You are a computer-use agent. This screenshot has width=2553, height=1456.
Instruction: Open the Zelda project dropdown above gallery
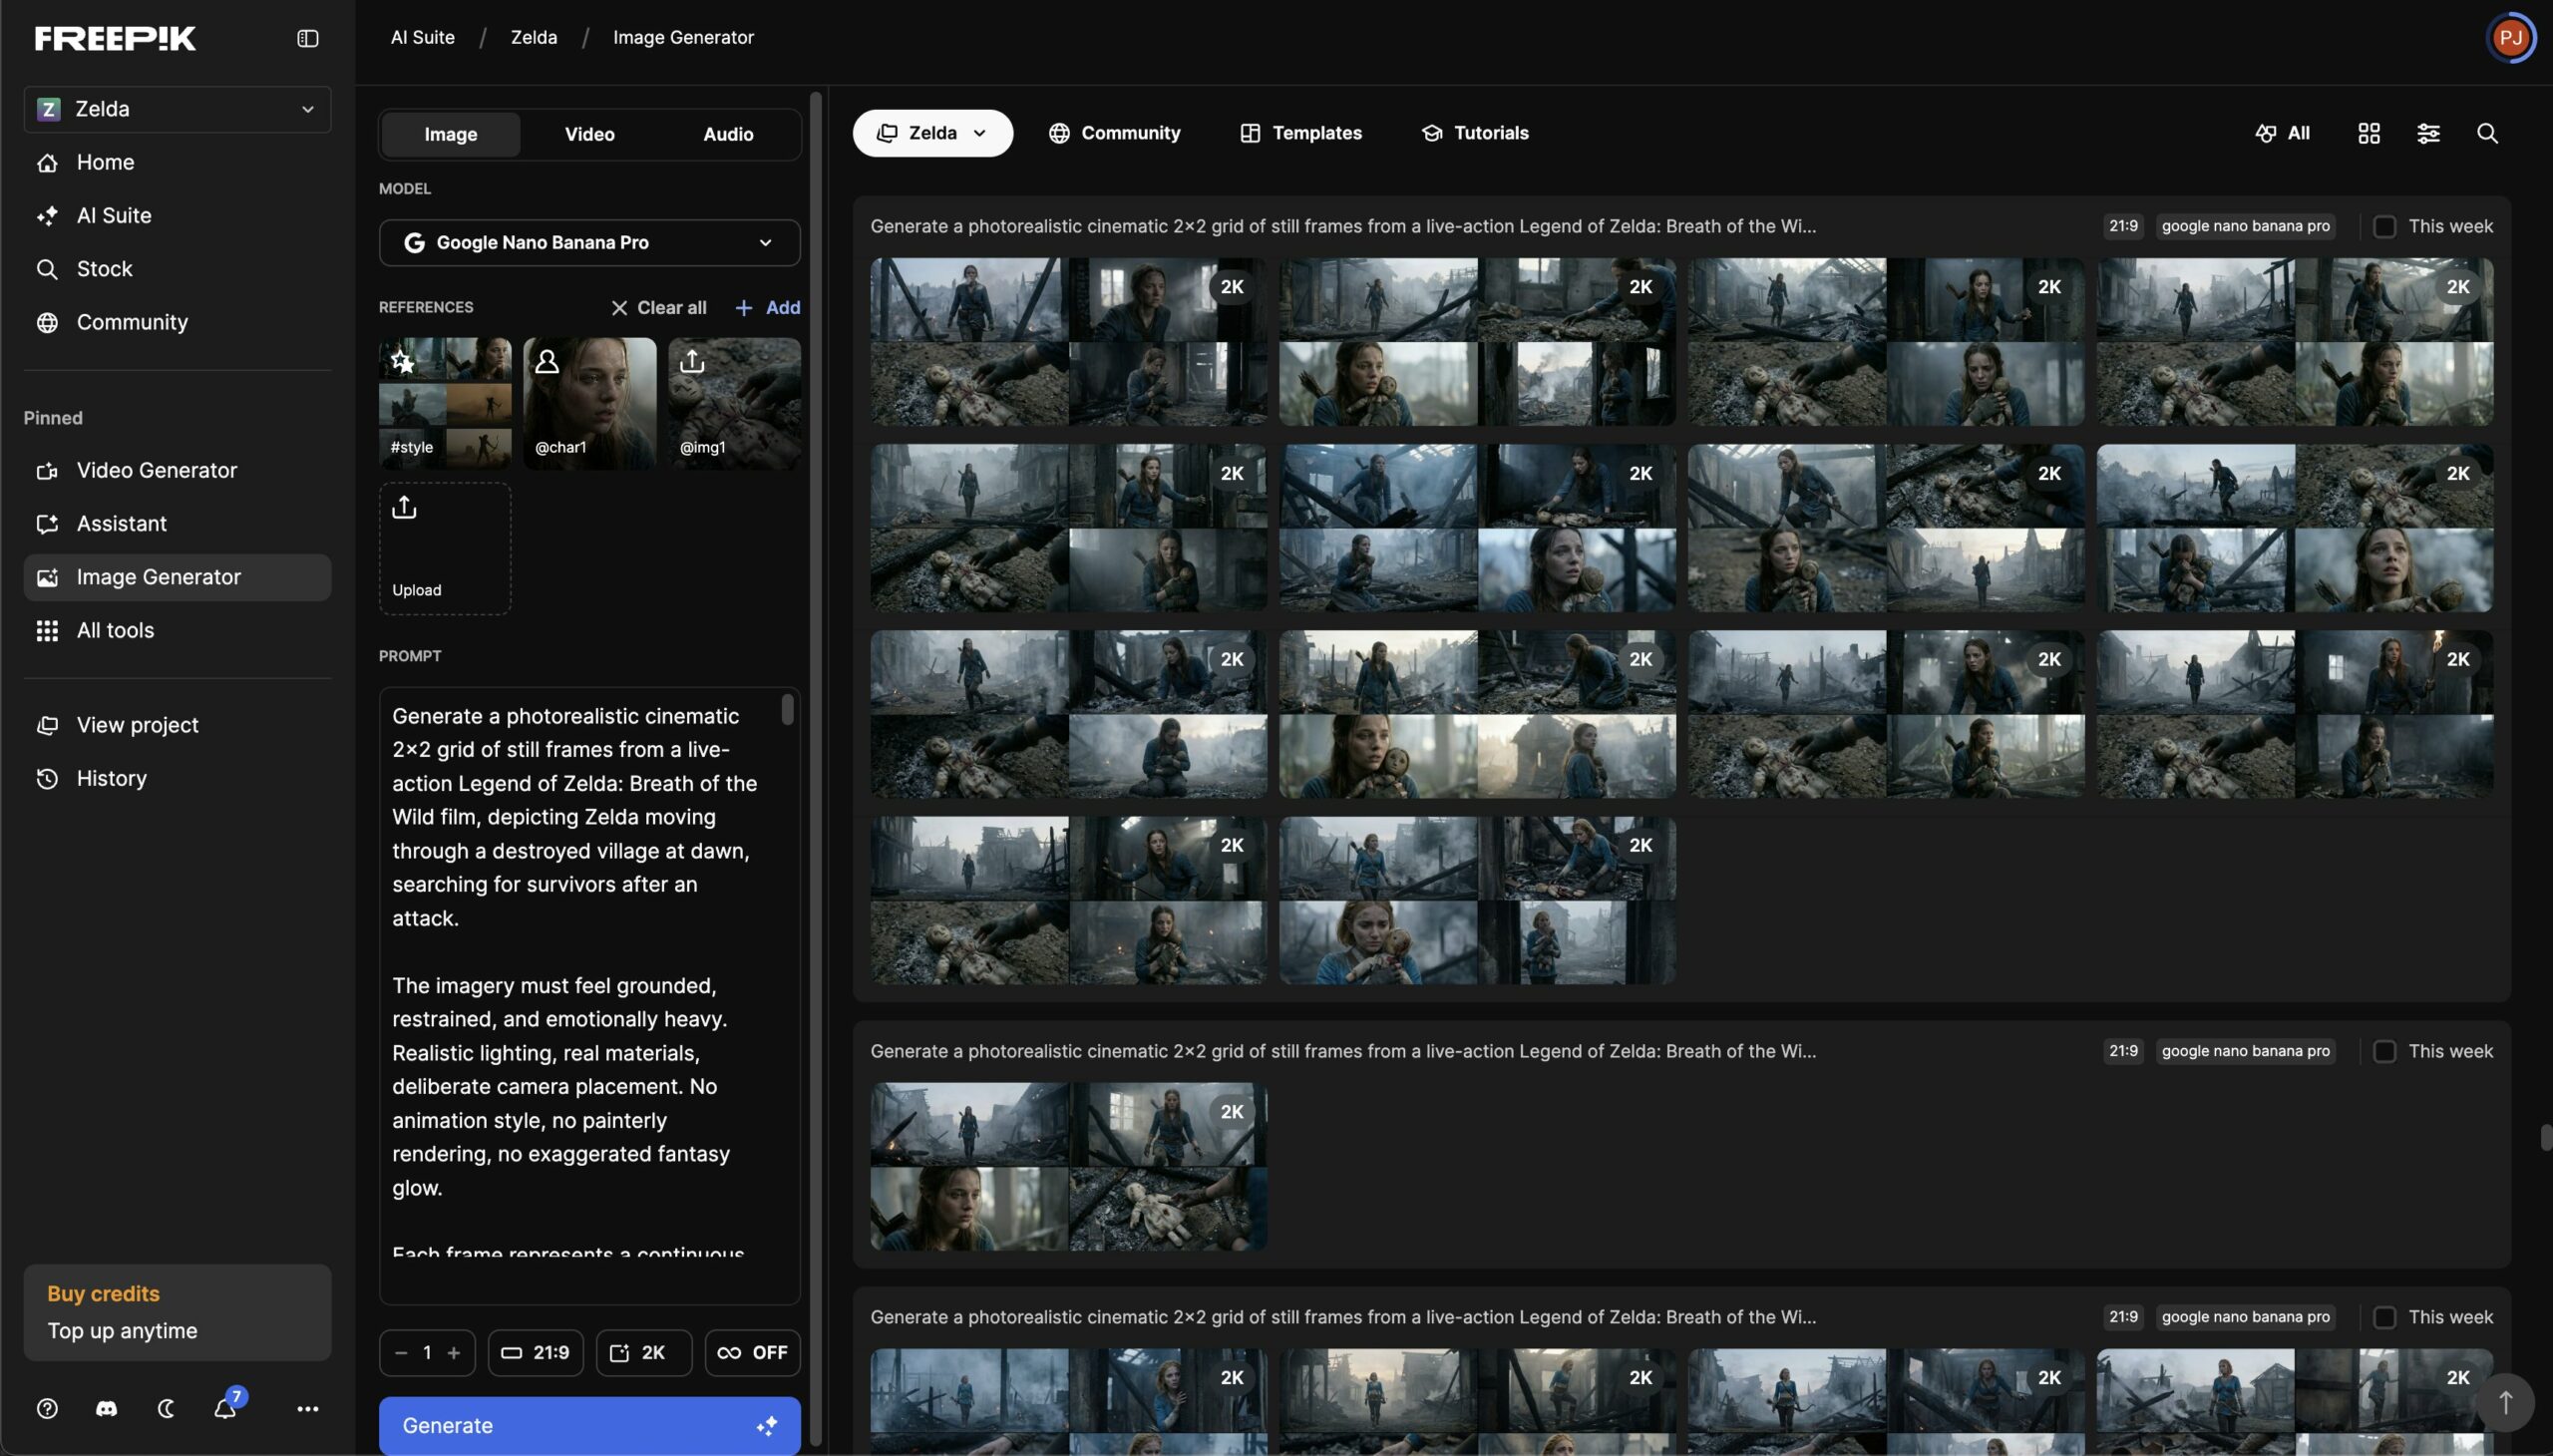click(x=932, y=133)
